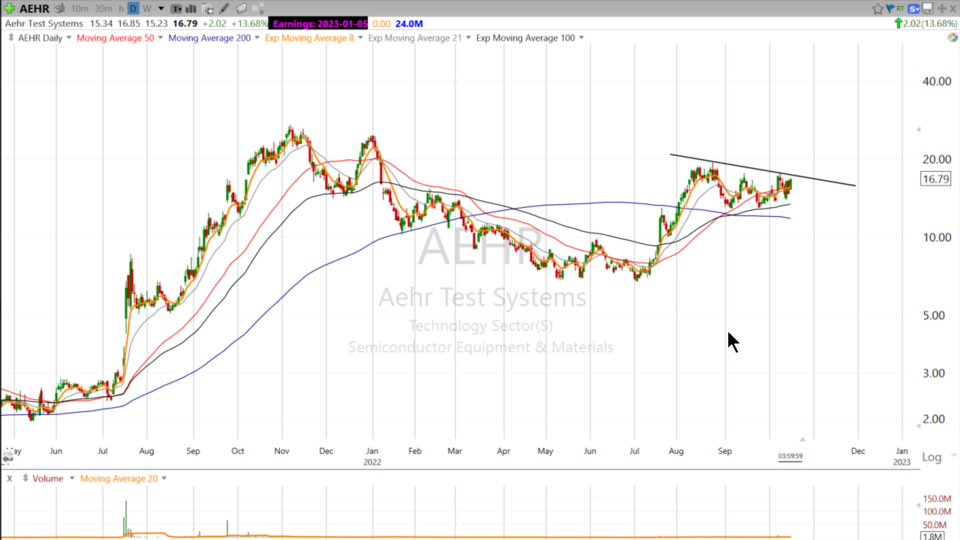
Task: Click the blue flag icon
Action: (890, 9)
